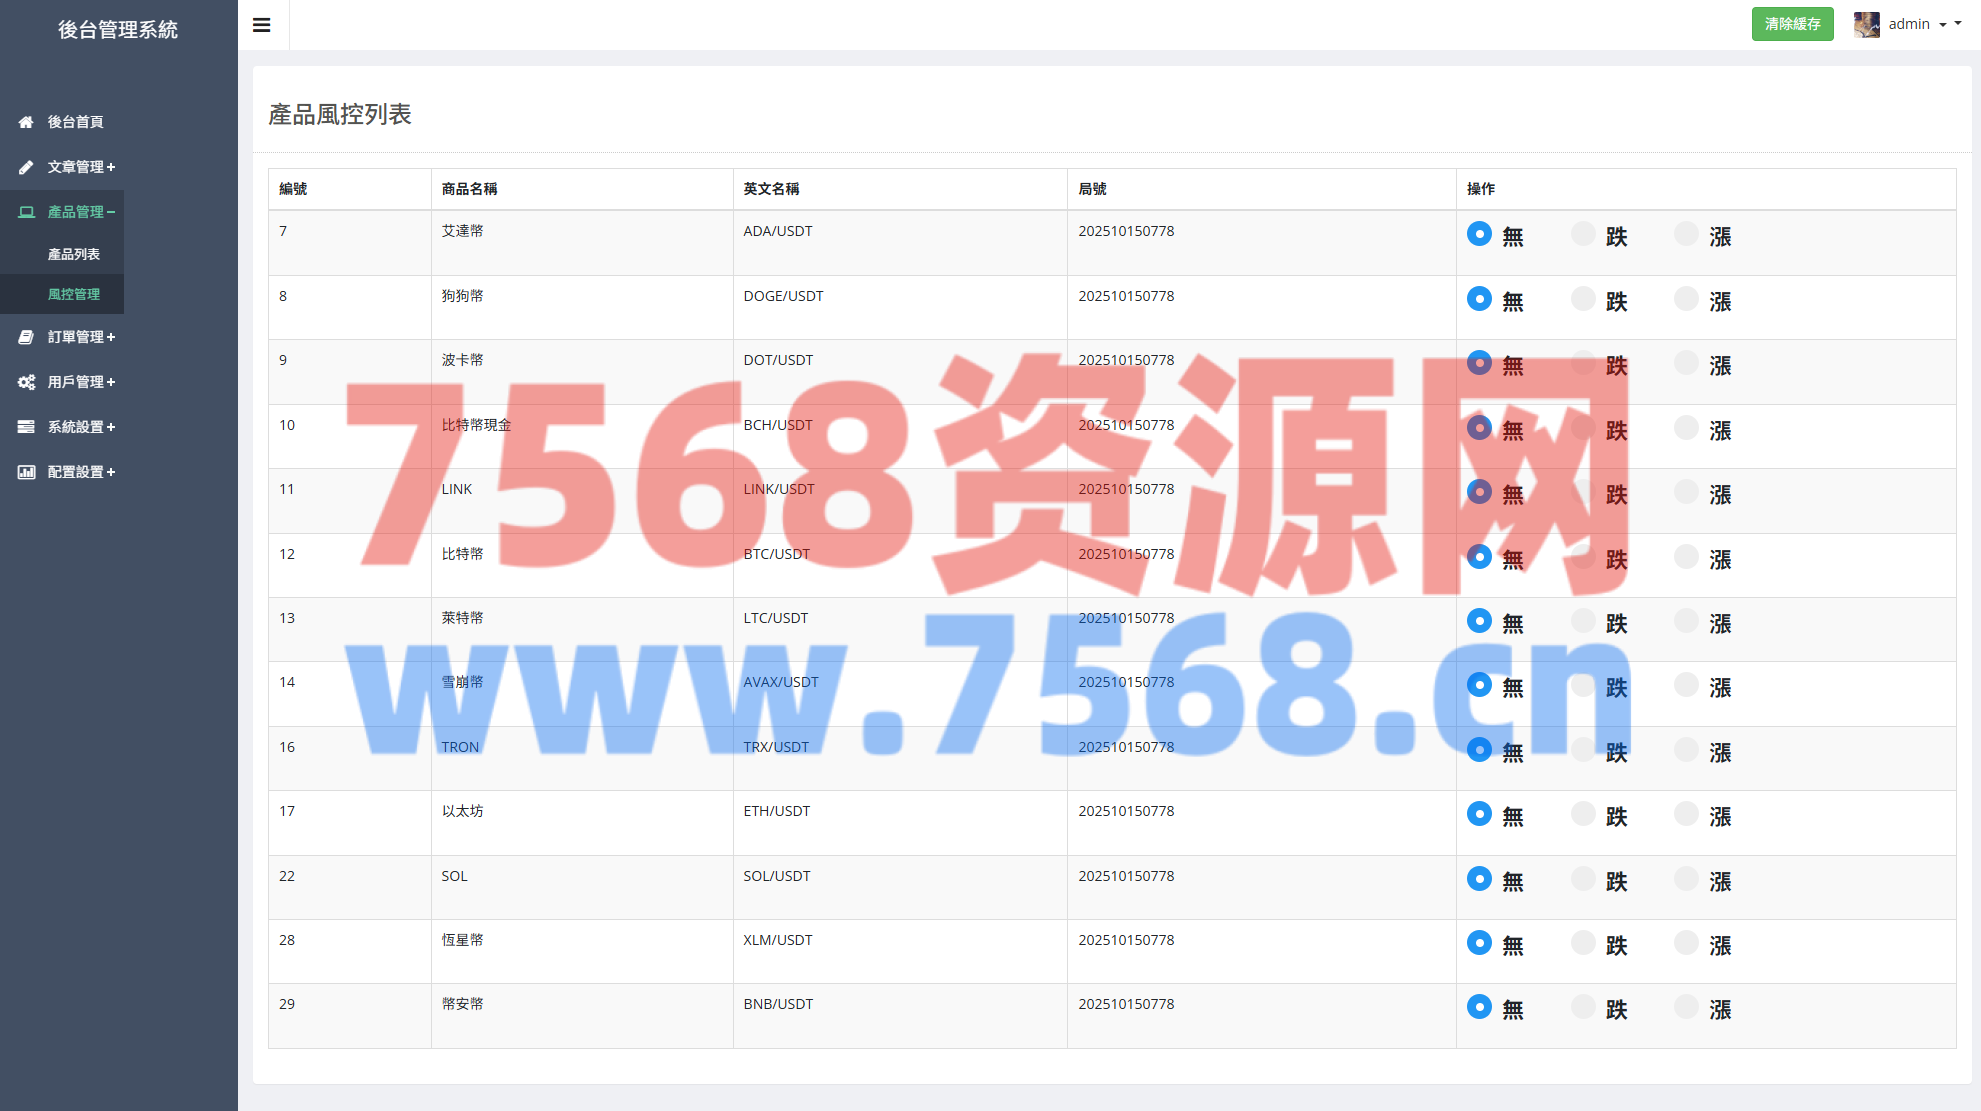Select 漲 radio for DOGE/USDT row
Viewport: 1981px width, 1111px height.
click(x=1686, y=299)
